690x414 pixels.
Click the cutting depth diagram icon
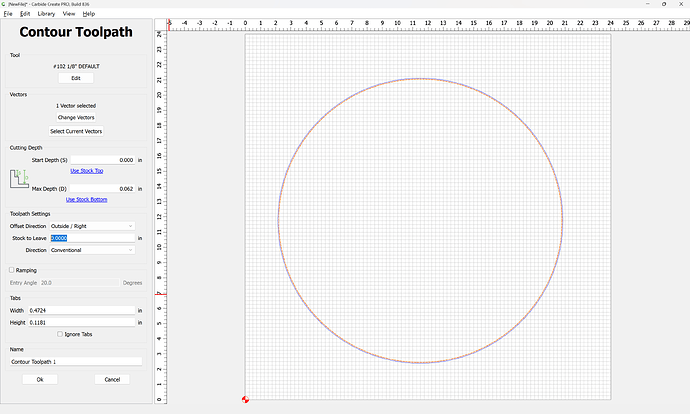19,180
